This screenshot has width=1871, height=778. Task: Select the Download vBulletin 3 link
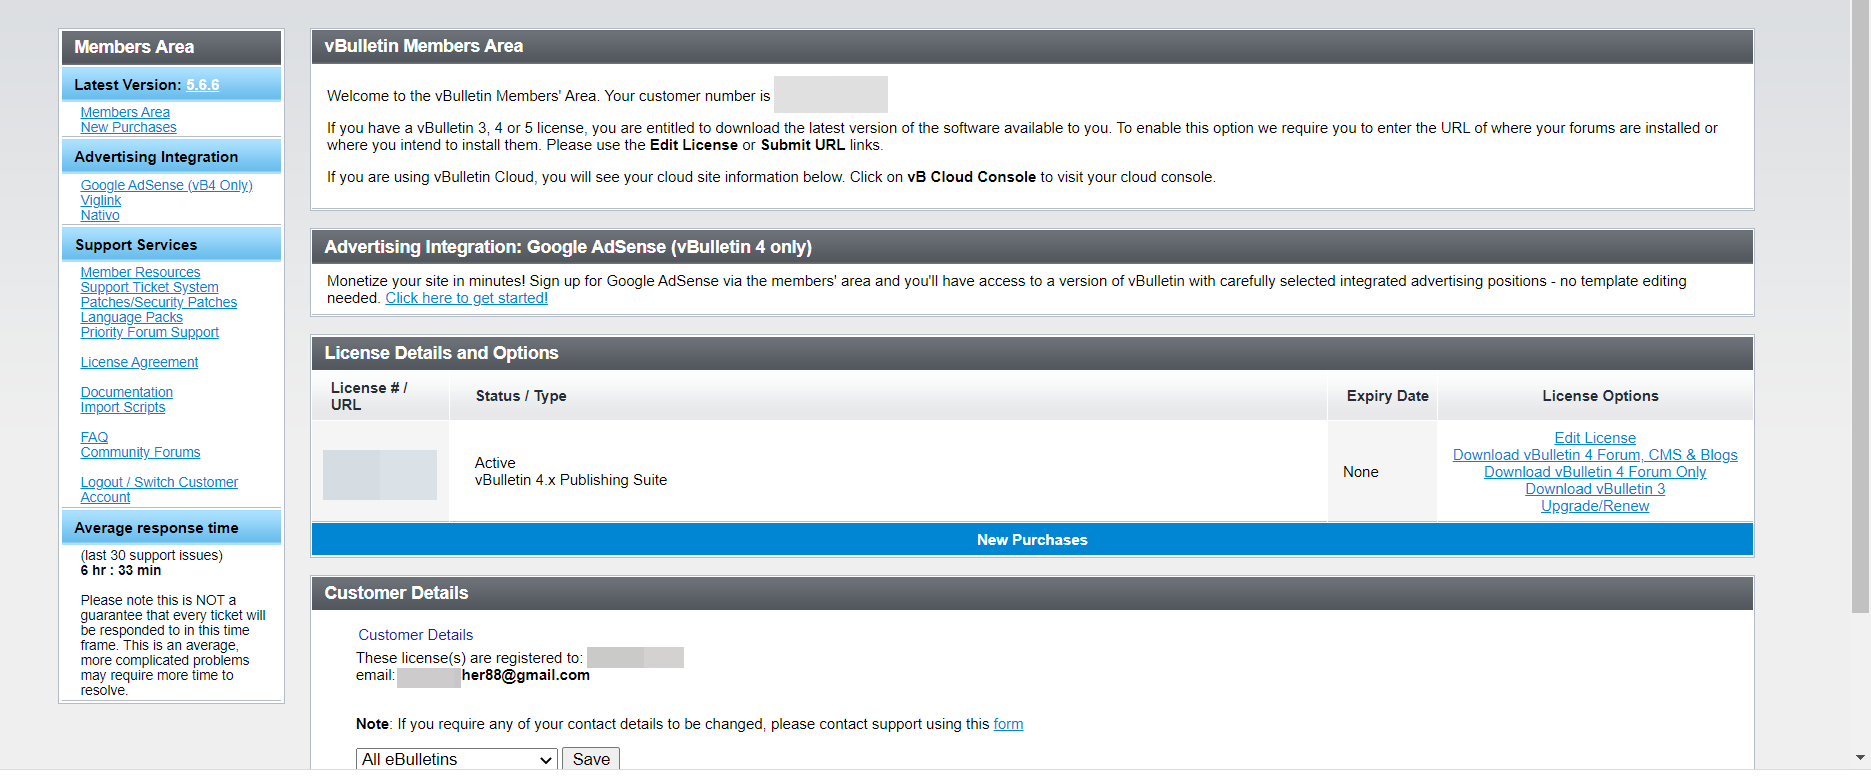click(1595, 489)
